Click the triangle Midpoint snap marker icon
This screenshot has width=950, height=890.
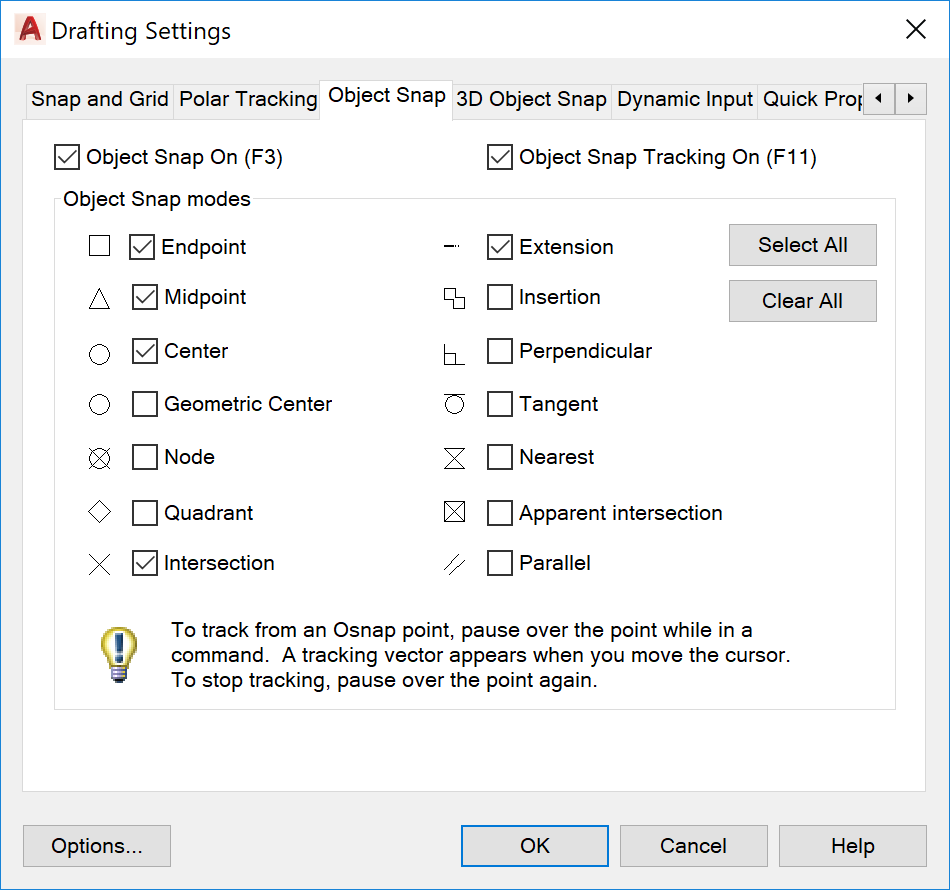click(x=99, y=299)
